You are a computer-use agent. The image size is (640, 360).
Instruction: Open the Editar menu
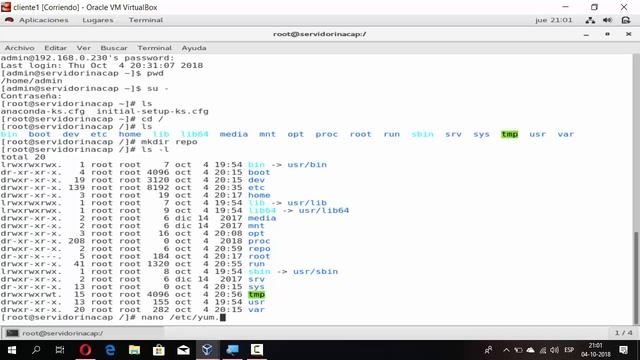tap(55, 48)
